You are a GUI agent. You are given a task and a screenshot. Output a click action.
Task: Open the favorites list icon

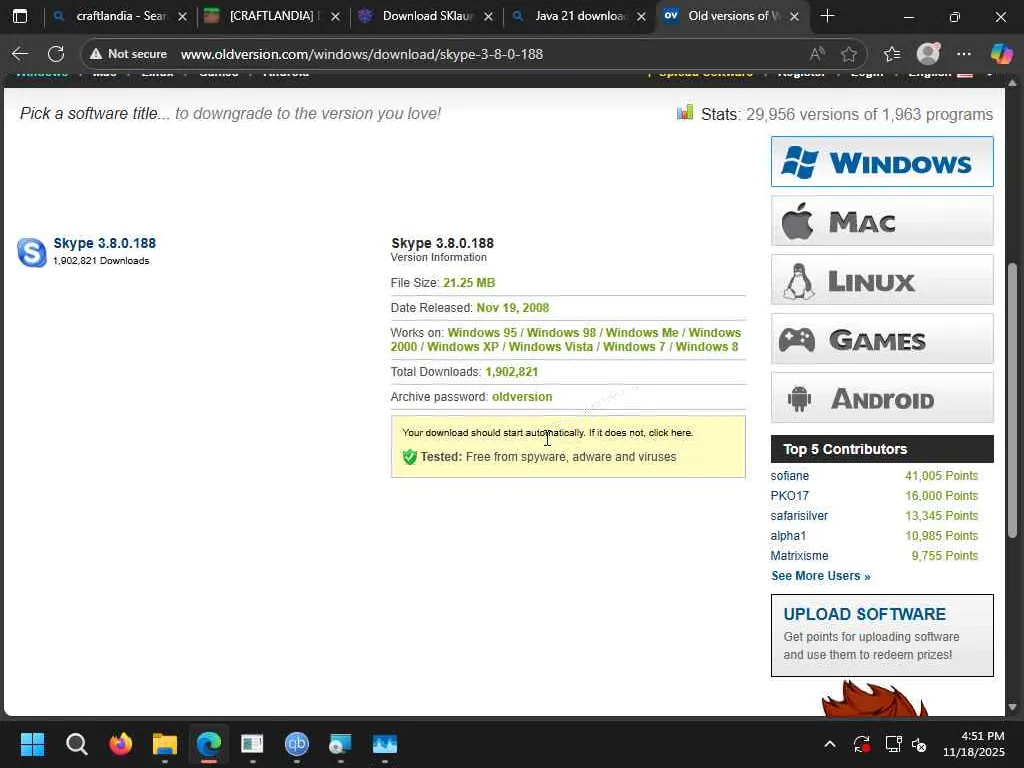[892, 54]
